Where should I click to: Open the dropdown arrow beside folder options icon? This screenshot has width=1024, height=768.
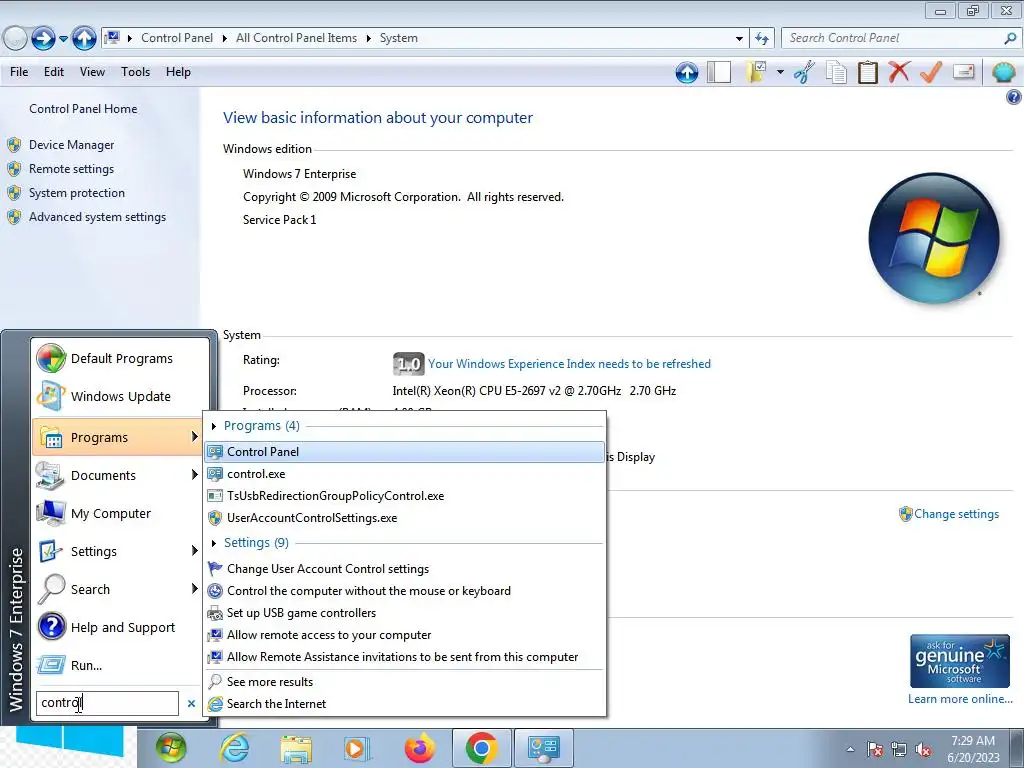(x=780, y=72)
